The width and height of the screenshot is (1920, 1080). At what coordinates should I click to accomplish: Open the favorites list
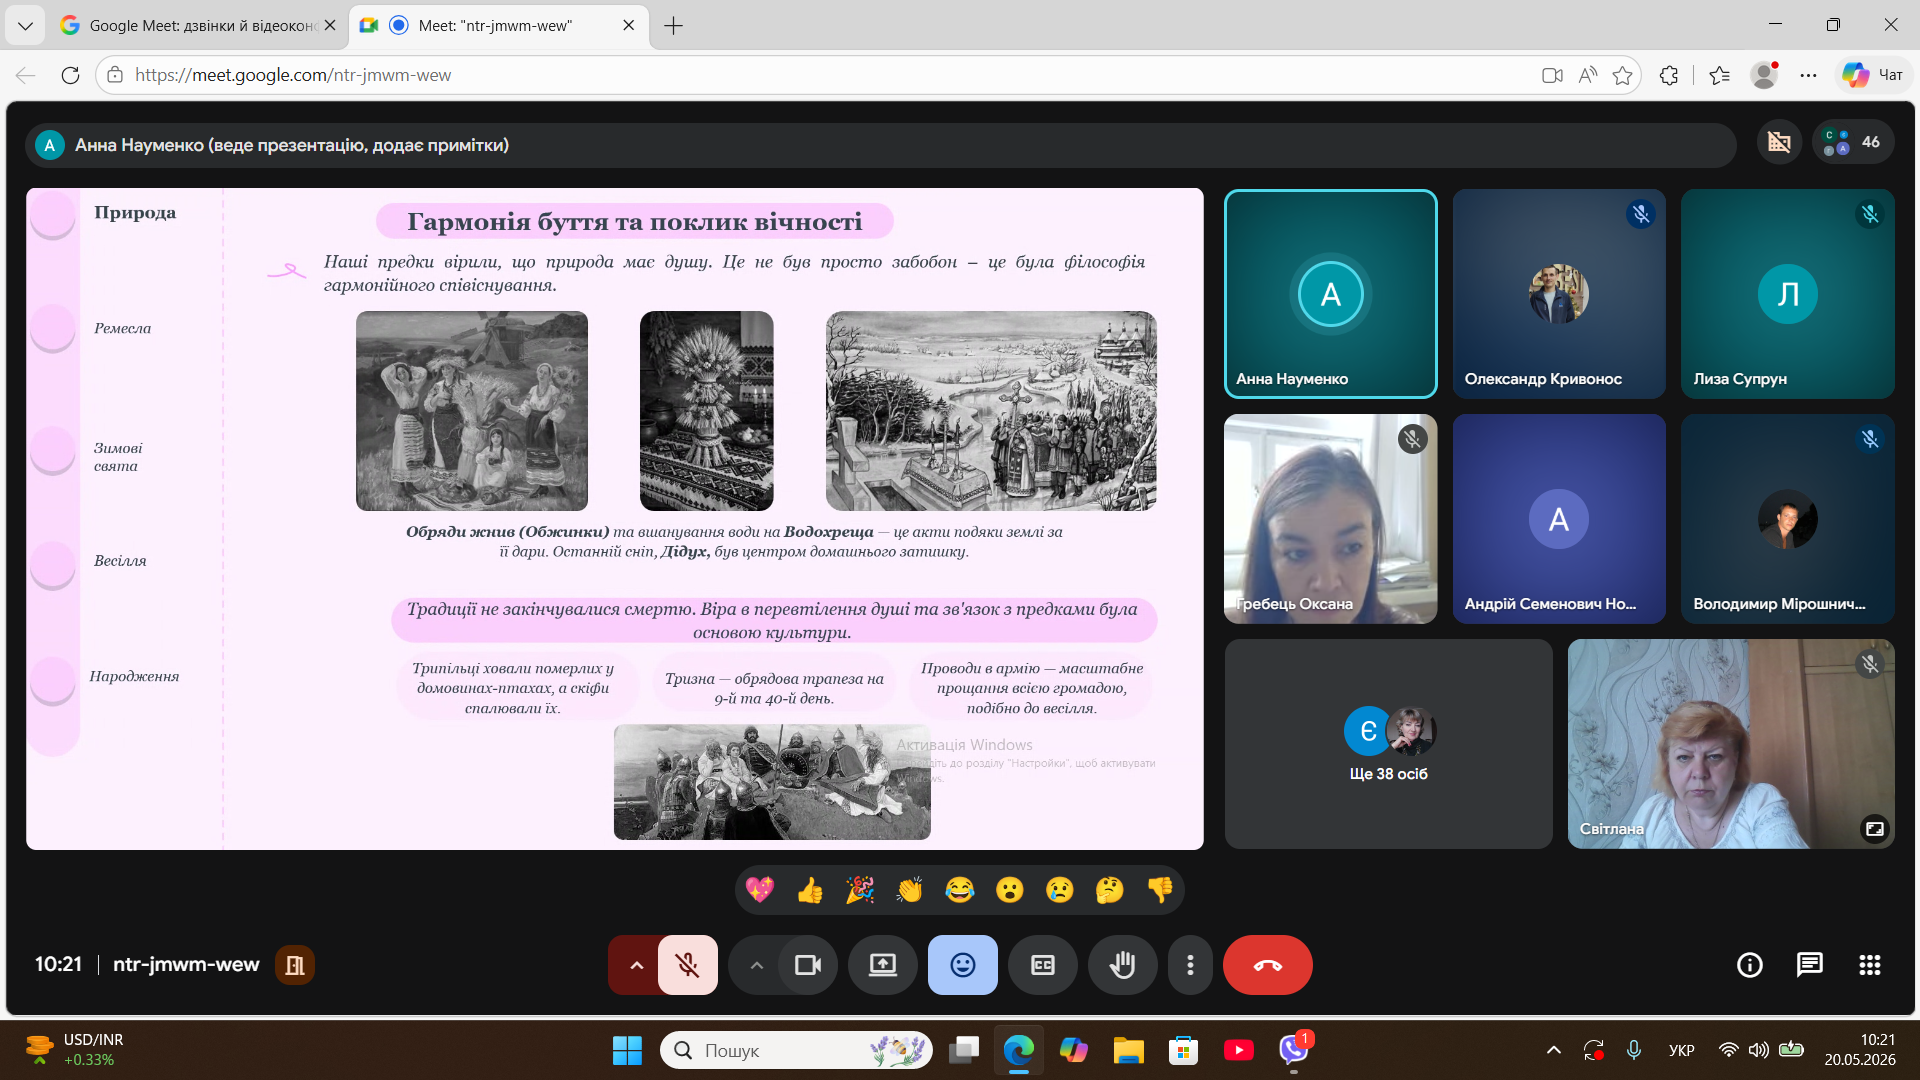pos(1720,75)
